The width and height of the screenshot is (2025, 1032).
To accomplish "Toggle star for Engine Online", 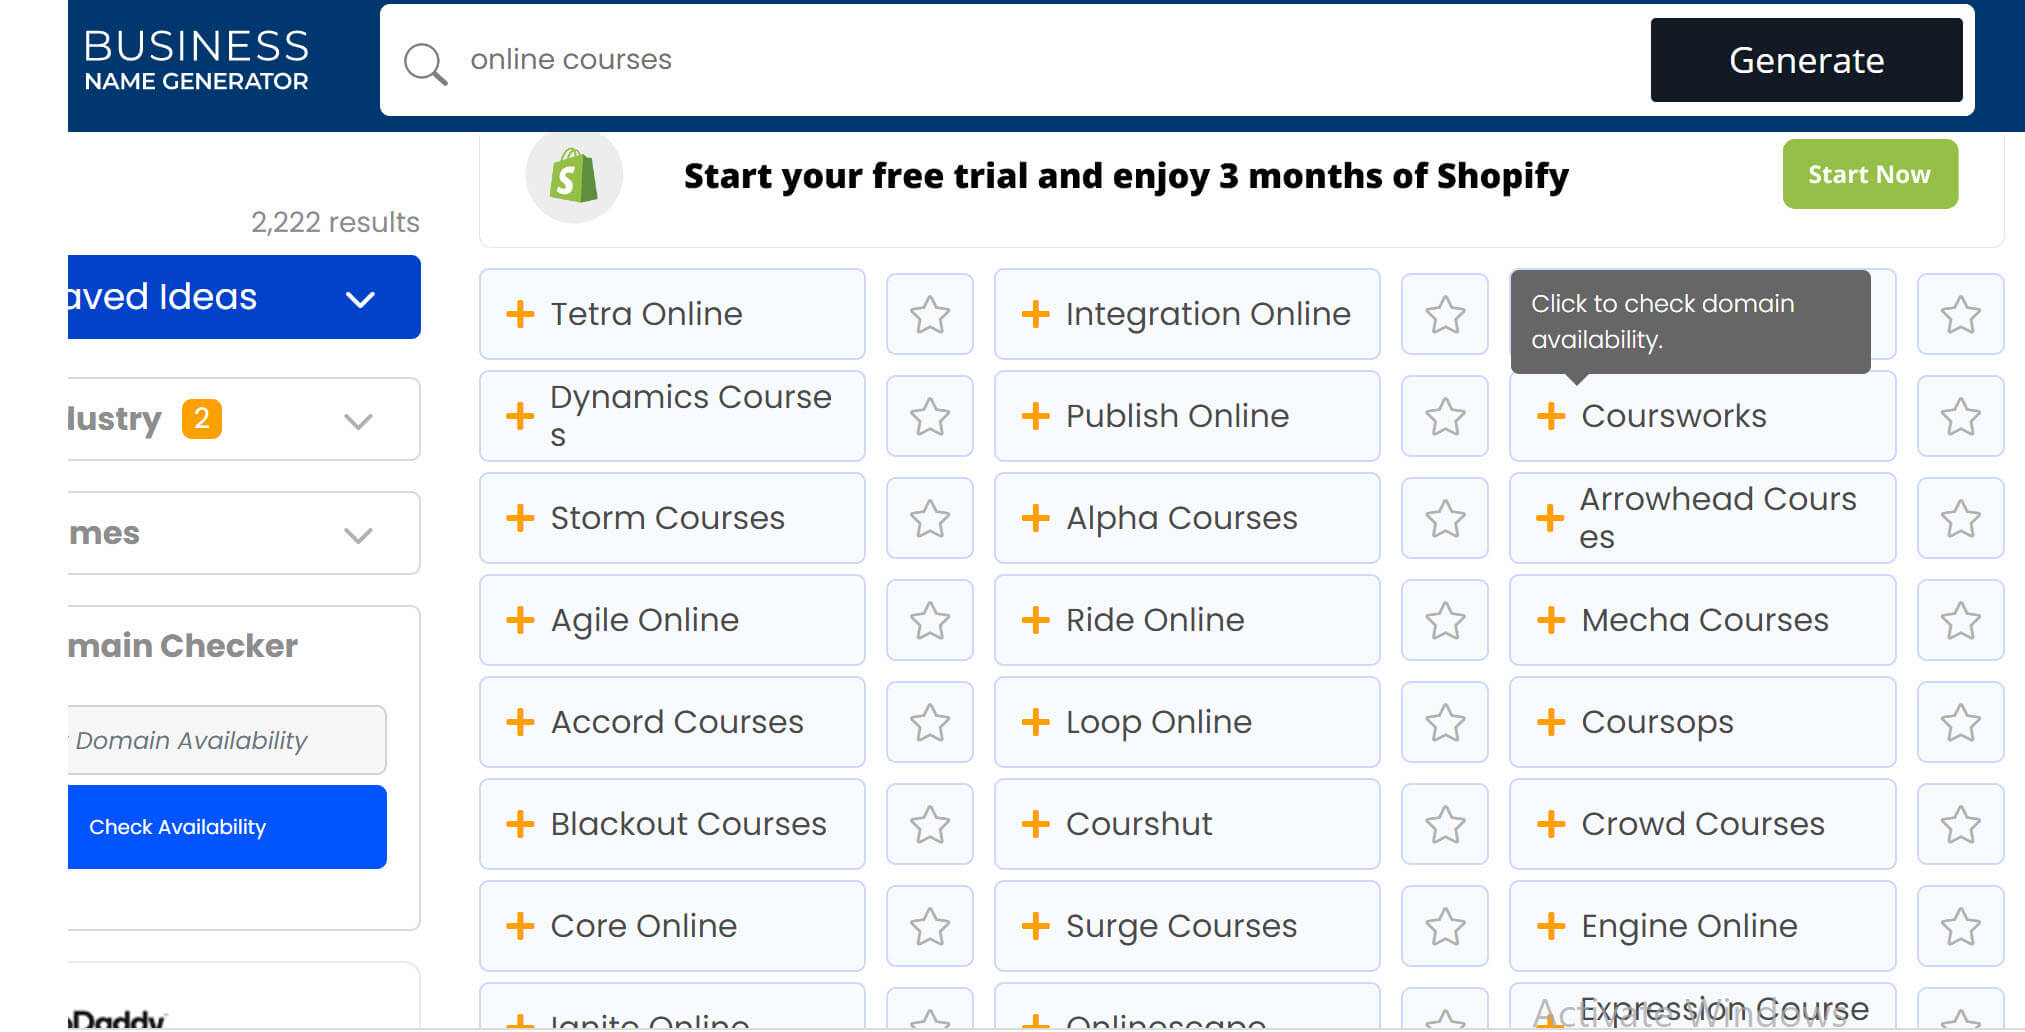I will pyautogui.click(x=1959, y=927).
